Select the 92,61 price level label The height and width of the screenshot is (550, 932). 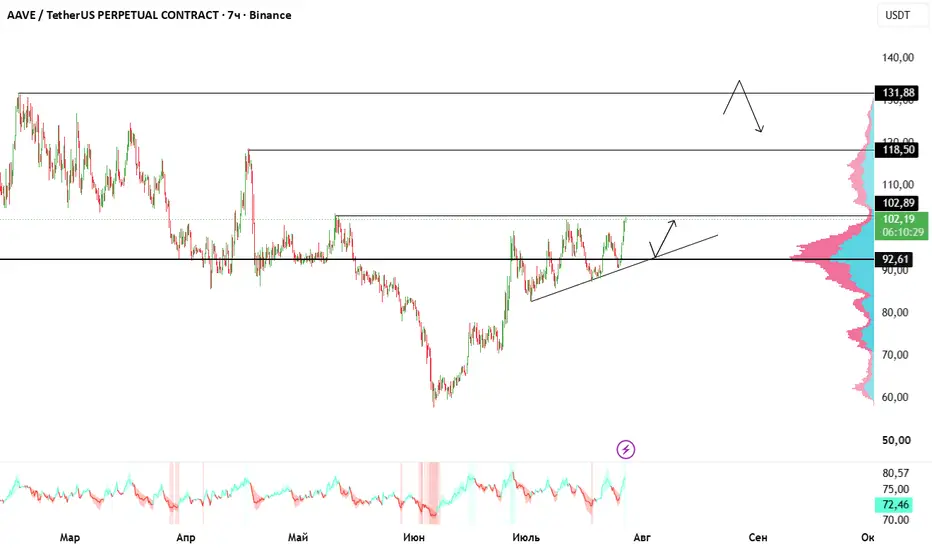pyautogui.click(x=895, y=259)
